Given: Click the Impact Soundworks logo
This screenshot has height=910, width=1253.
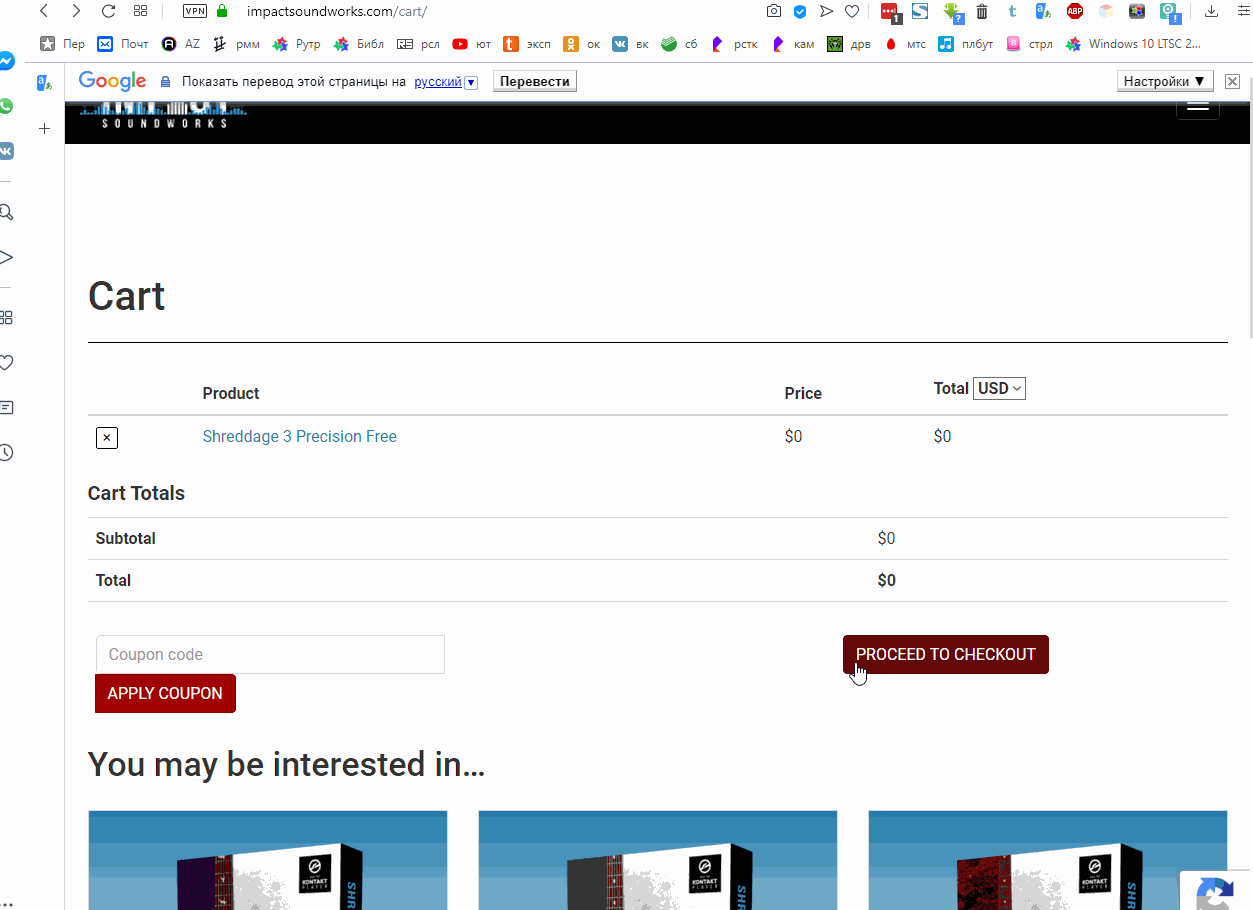Looking at the screenshot, I should pyautogui.click(x=164, y=114).
